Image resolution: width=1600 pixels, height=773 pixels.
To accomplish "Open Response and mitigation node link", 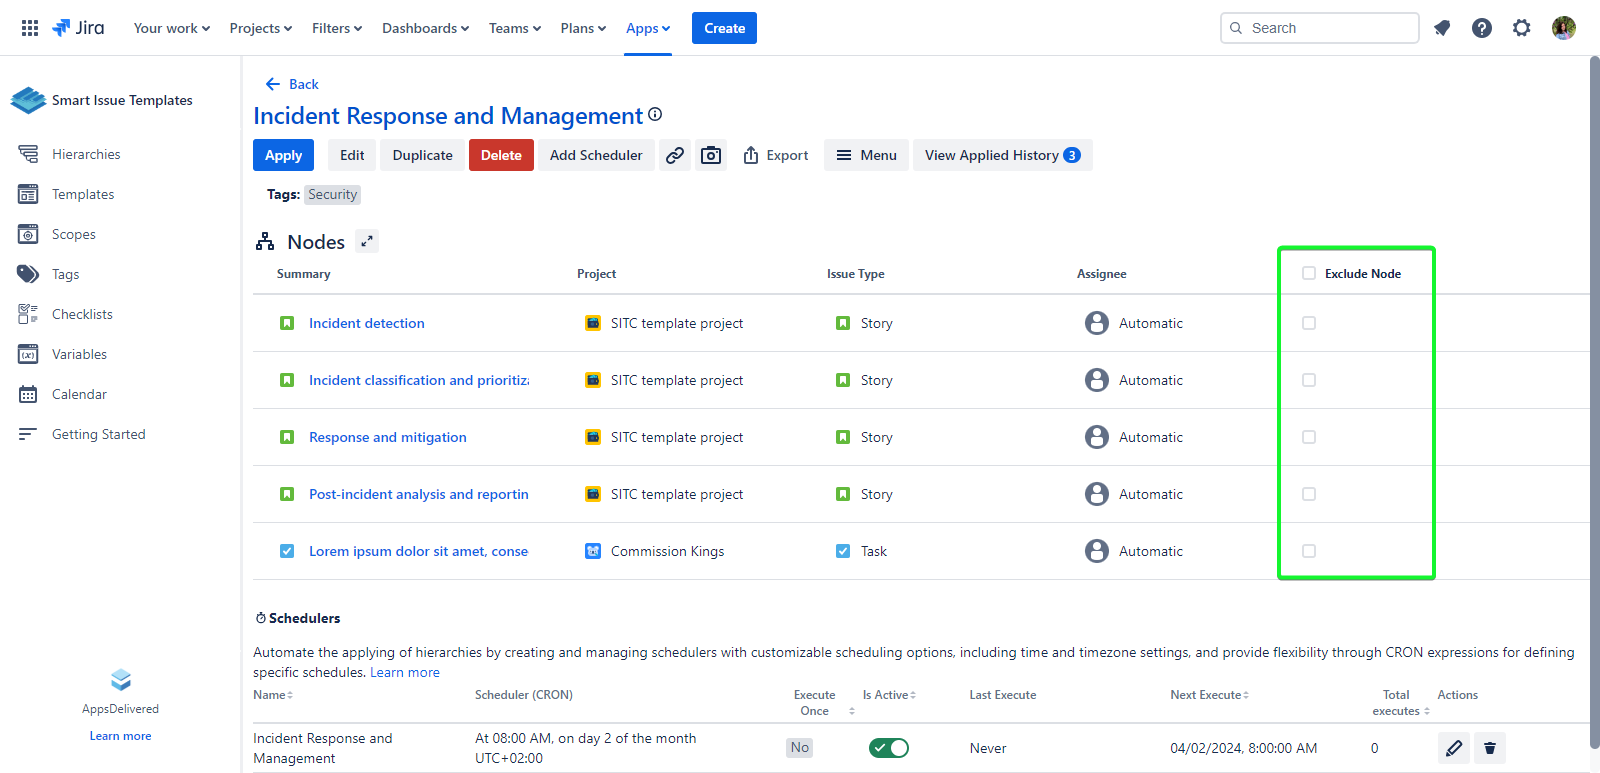I will tap(388, 437).
